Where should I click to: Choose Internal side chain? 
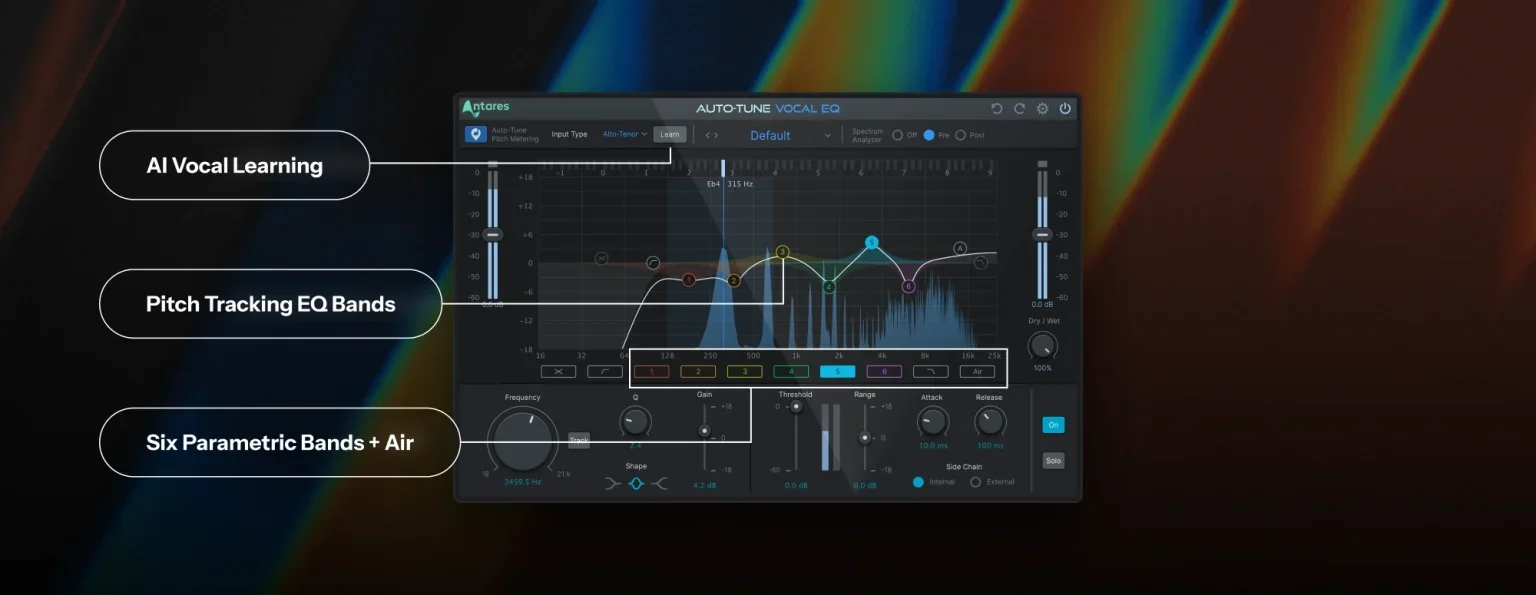click(918, 482)
